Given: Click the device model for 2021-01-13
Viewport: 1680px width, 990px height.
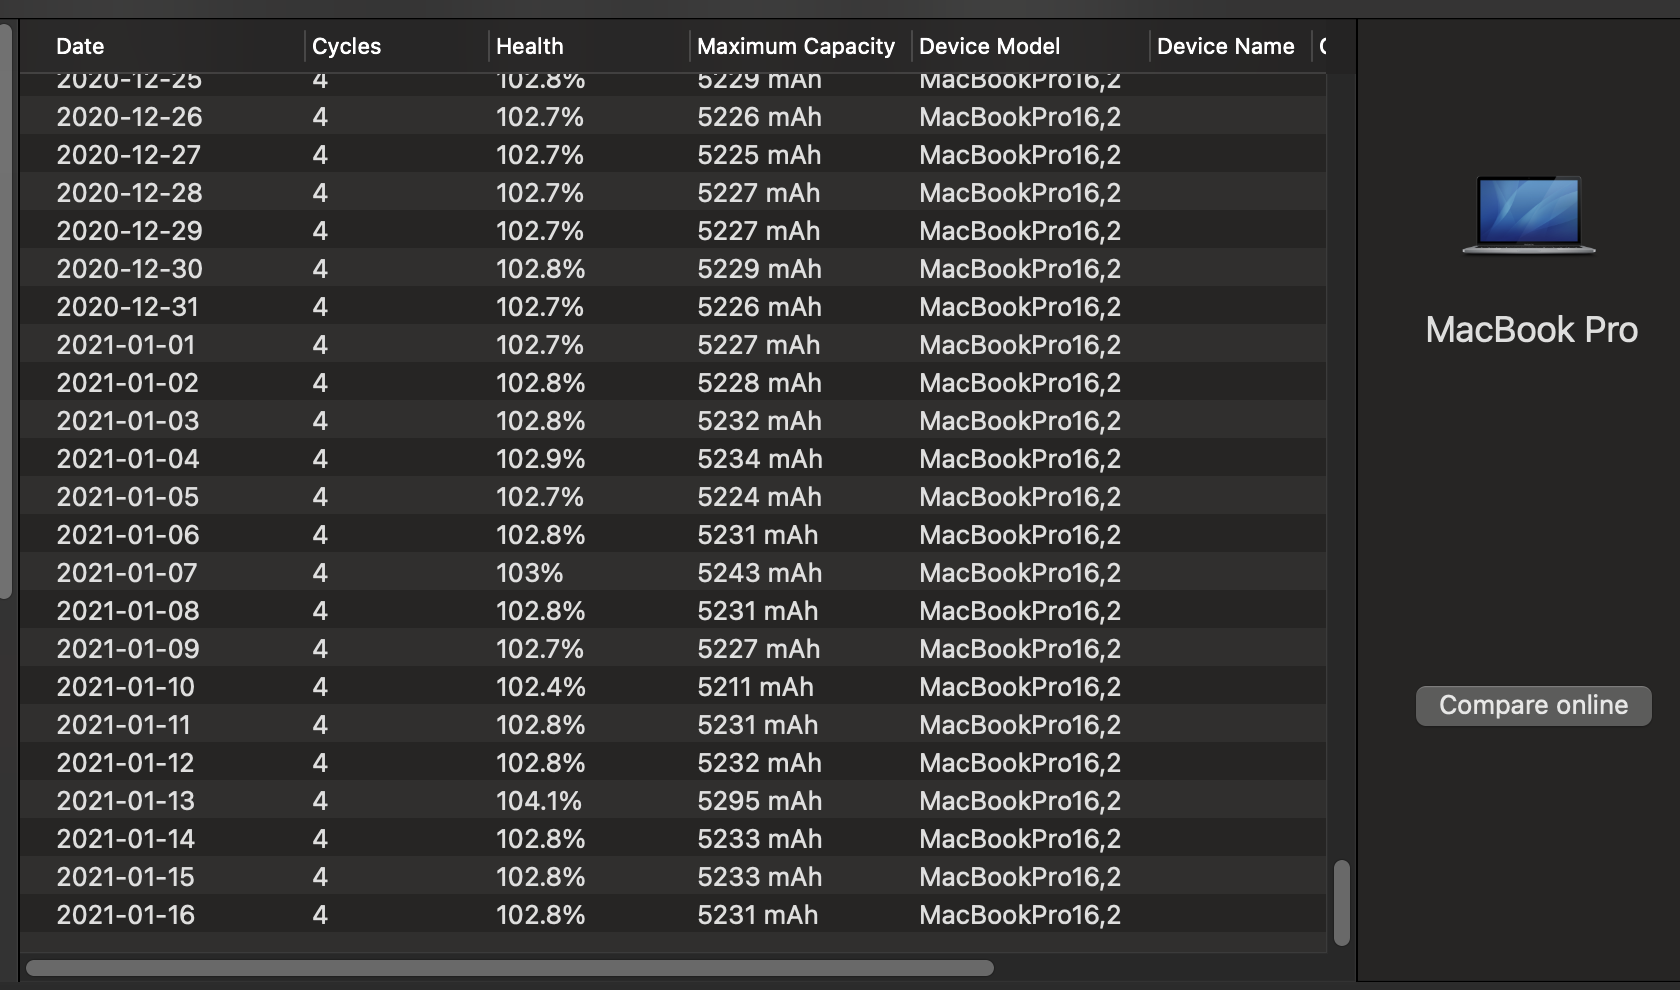Looking at the screenshot, I should pyautogui.click(x=1019, y=801).
